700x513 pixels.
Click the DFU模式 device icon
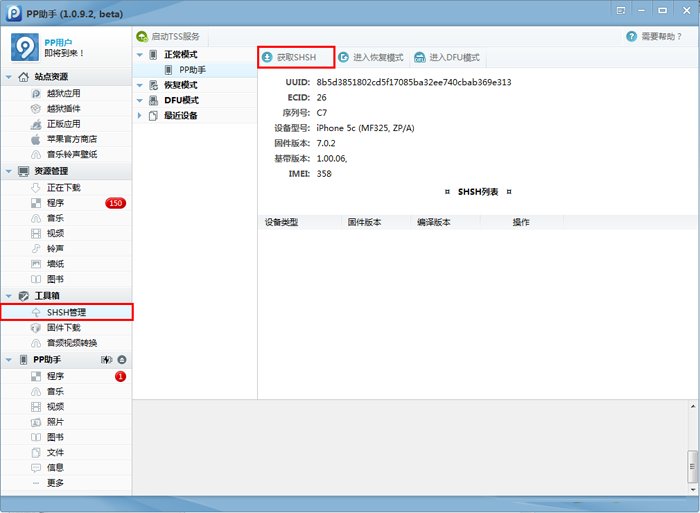[153, 100]
